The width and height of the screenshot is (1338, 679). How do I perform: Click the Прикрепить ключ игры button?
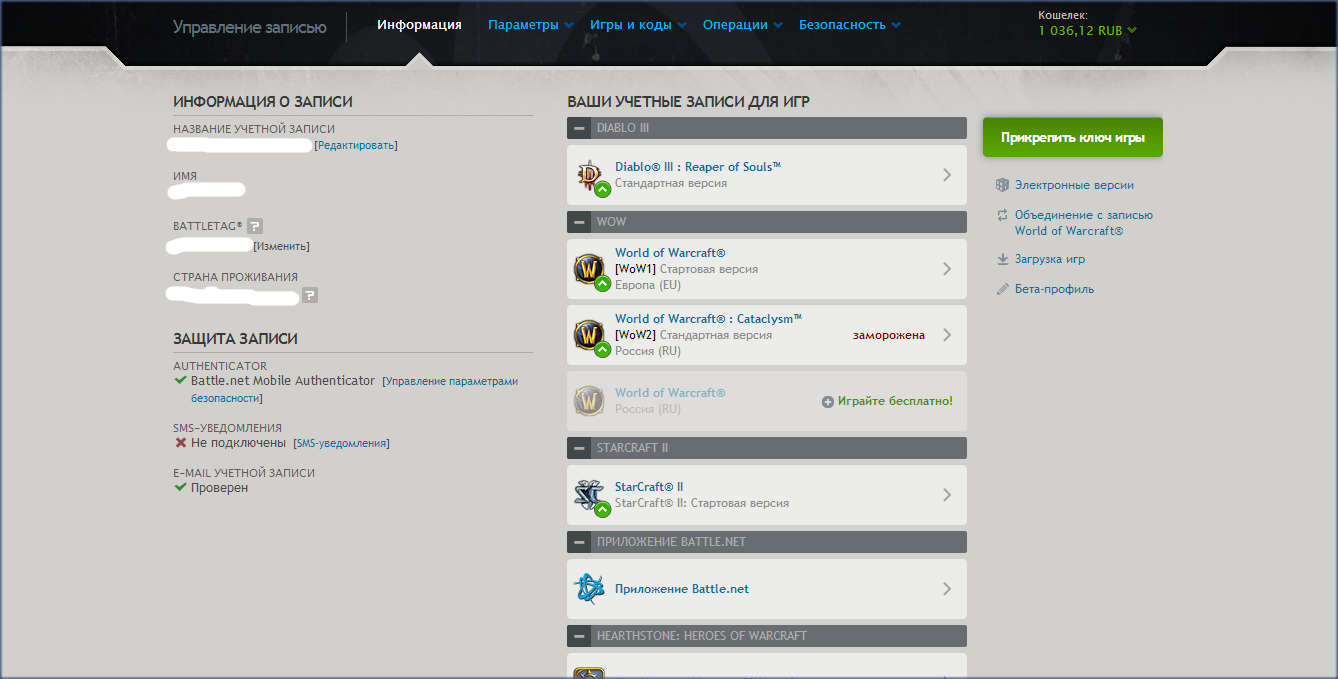point(1073,137)
